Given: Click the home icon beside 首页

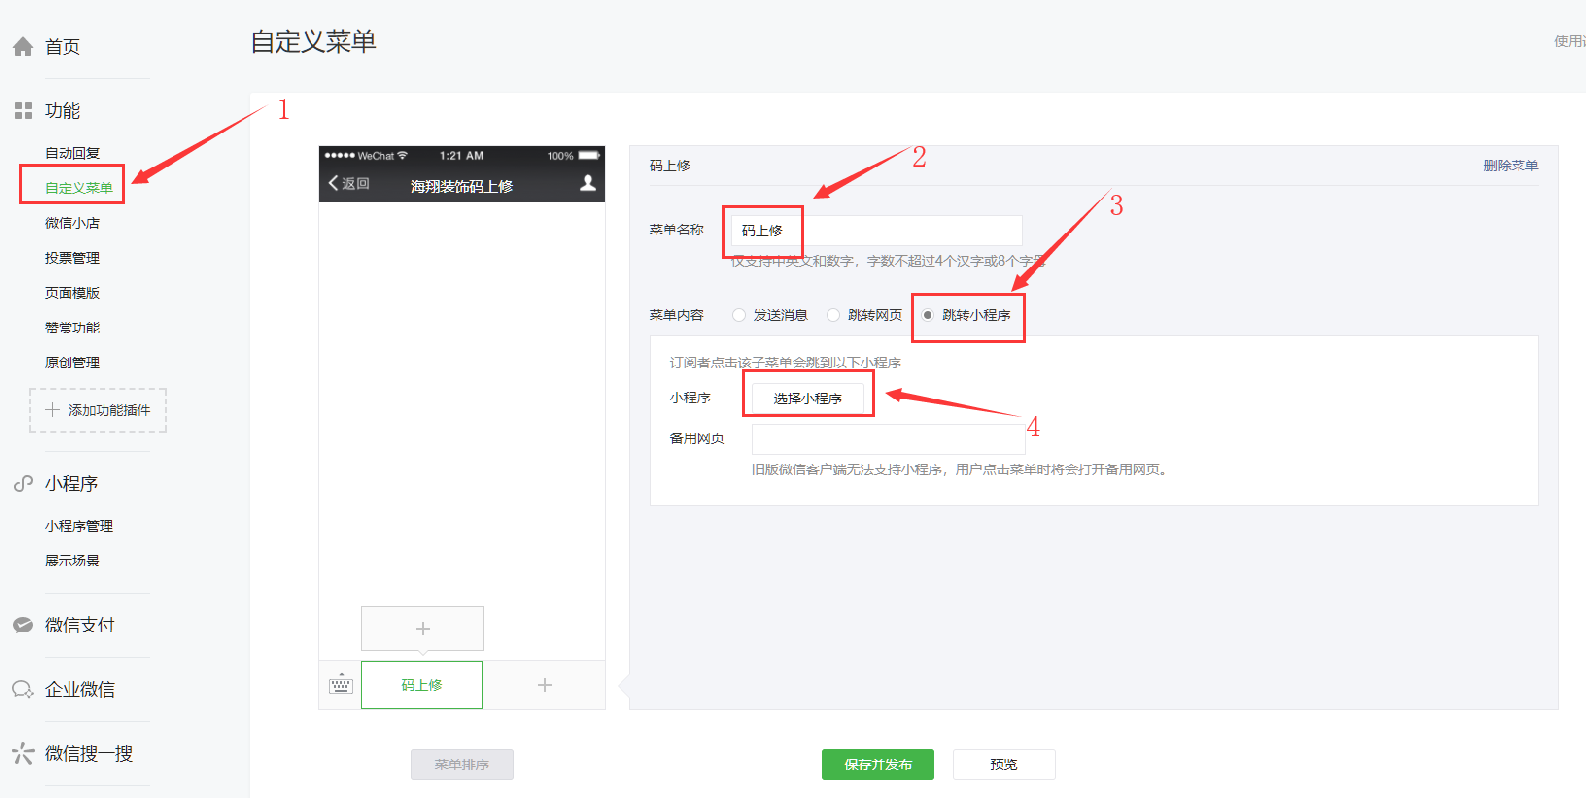Looking at the screenshot, I should (23, 47).
